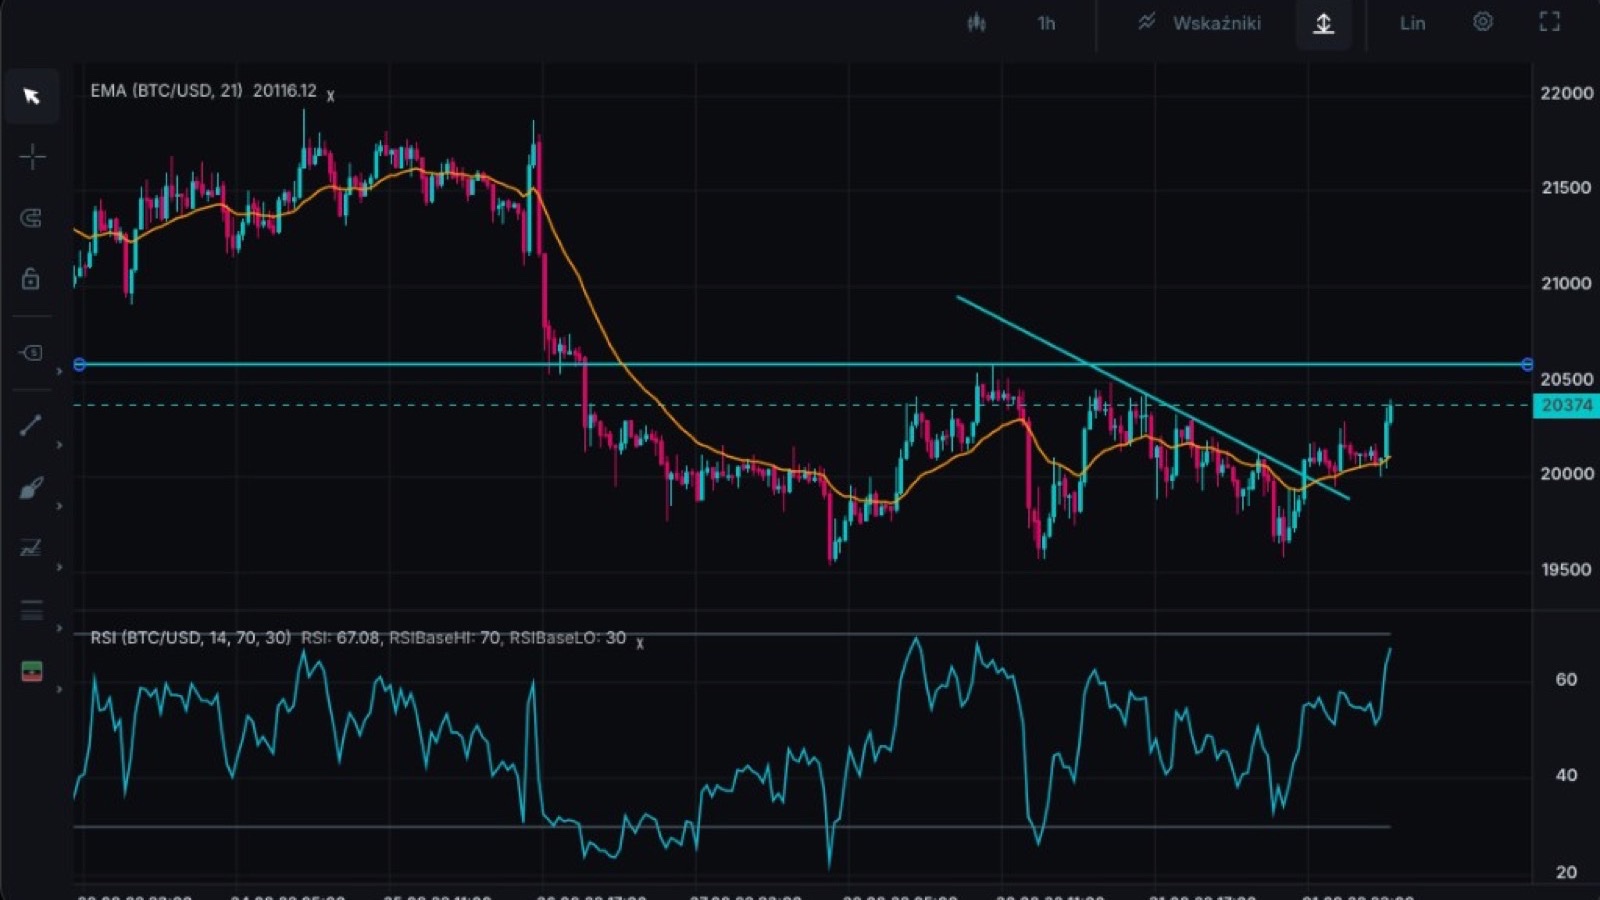Click the current price label 20374
The width and height of the screenshot is (1600, 900).
tap(1566, 405)
